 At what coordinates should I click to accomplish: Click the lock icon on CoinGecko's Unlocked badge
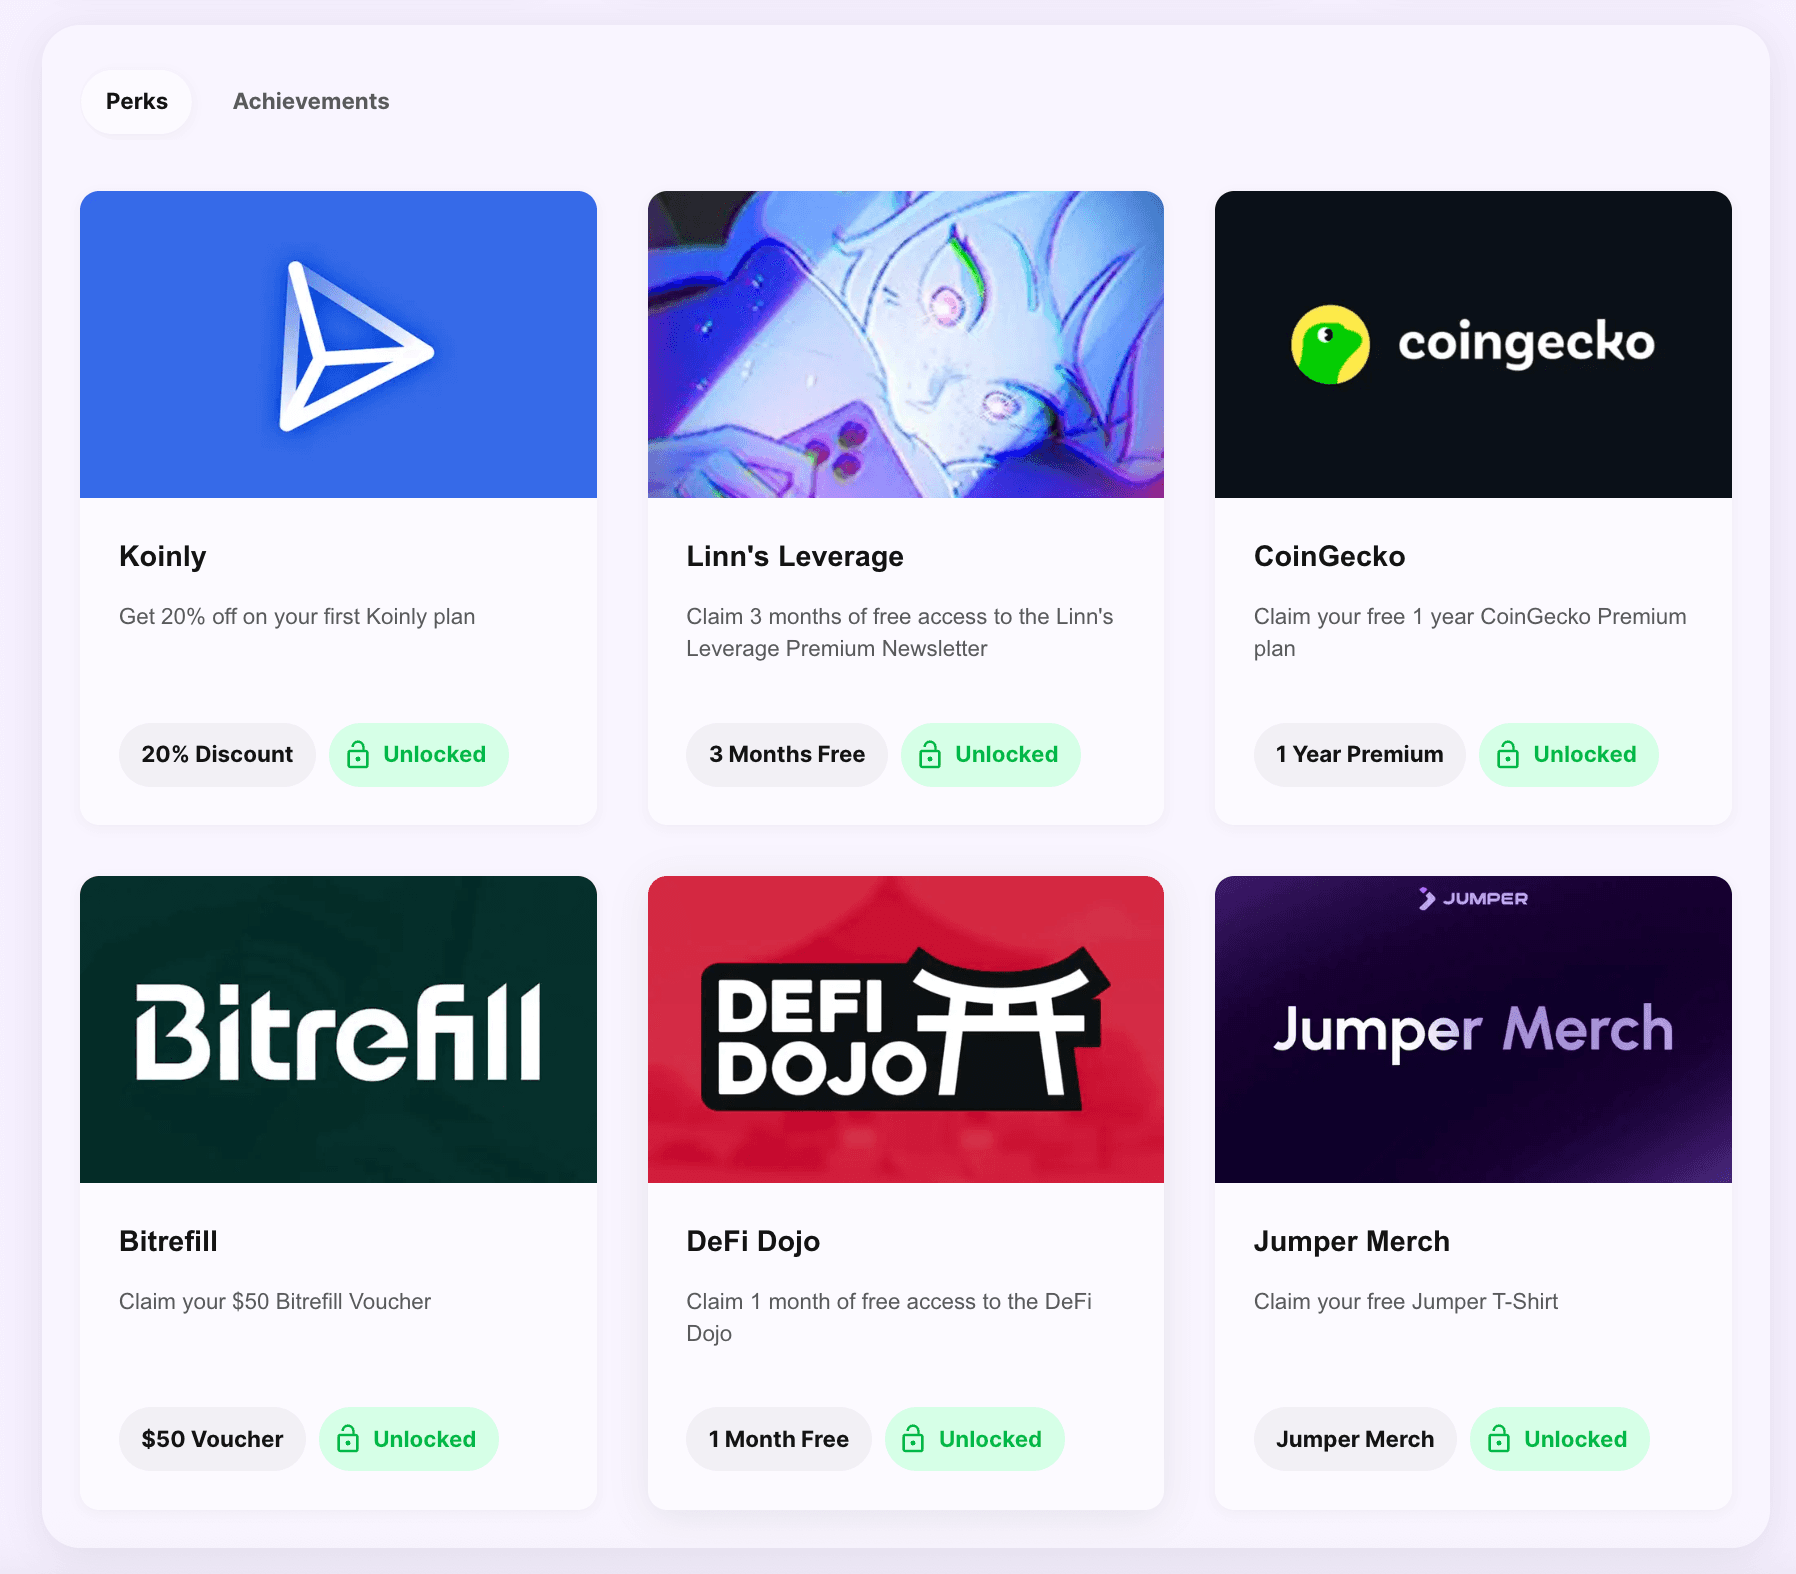coord(1508,755)
